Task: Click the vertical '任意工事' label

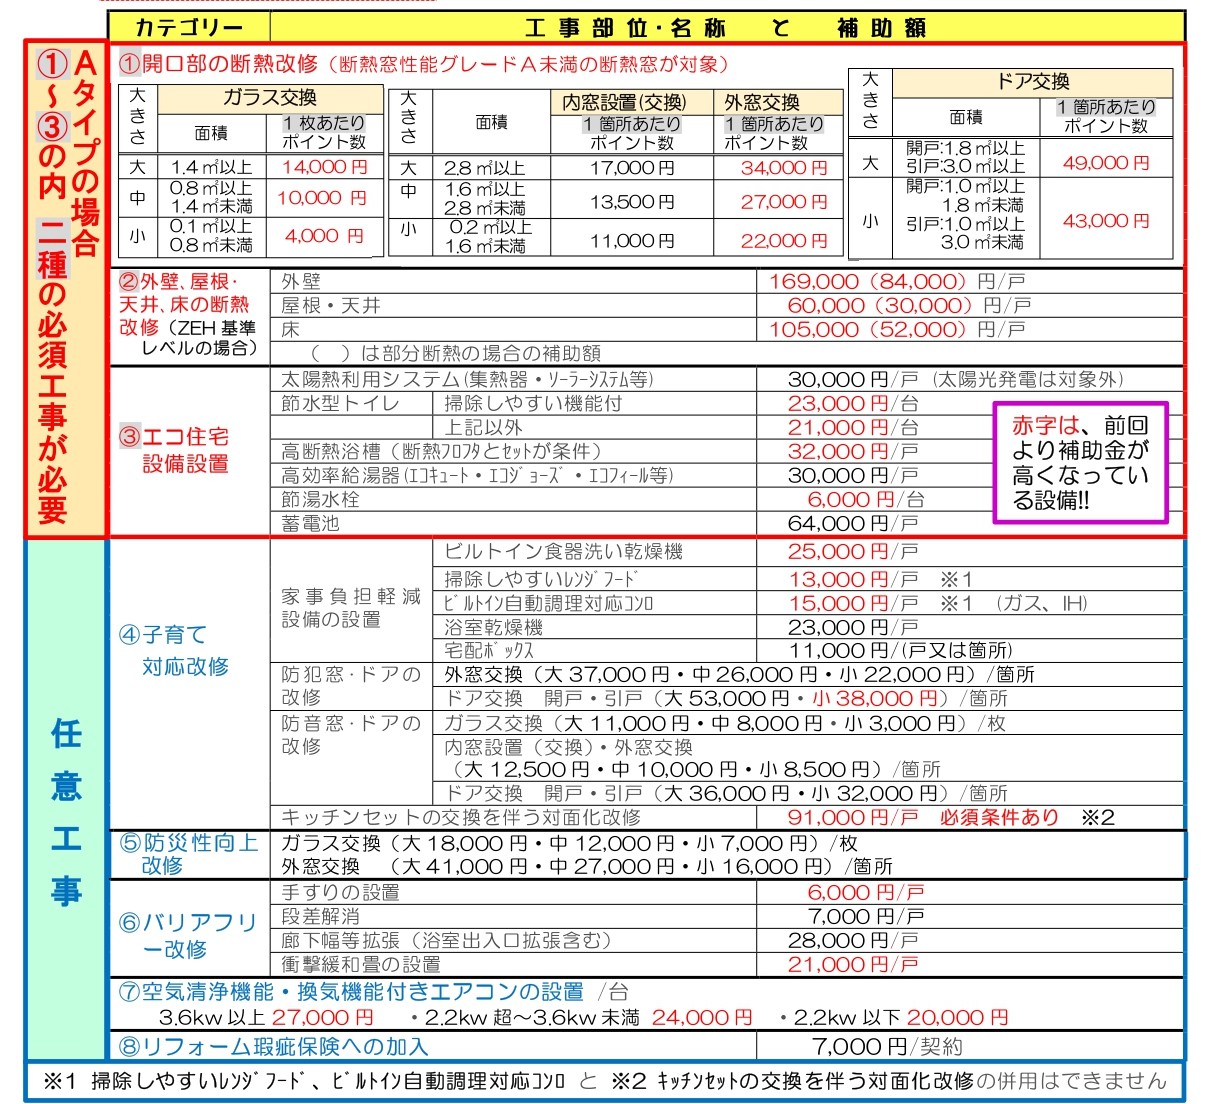Action: [66, 813]
